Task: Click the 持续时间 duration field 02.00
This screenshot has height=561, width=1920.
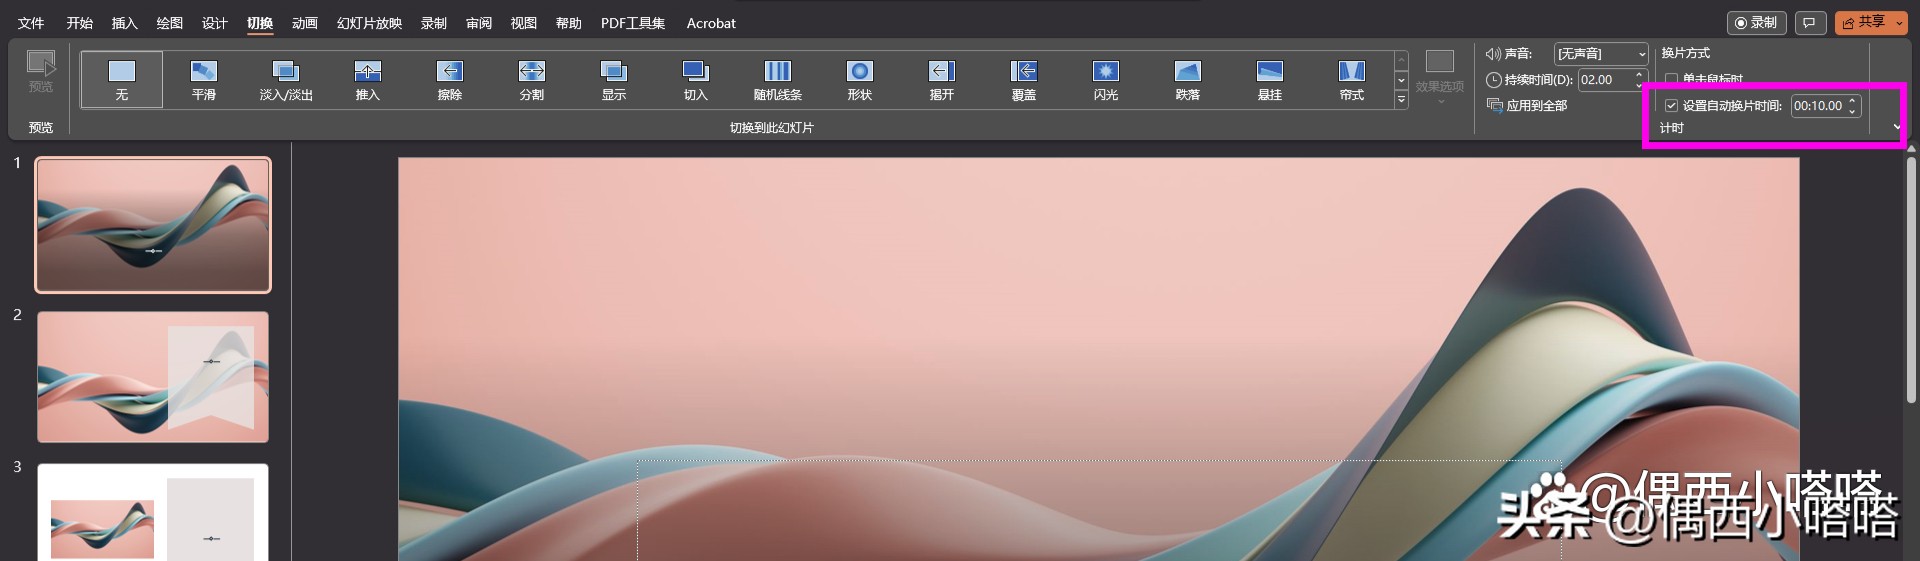Action: pyautogui.click(x=1604, y=79)
